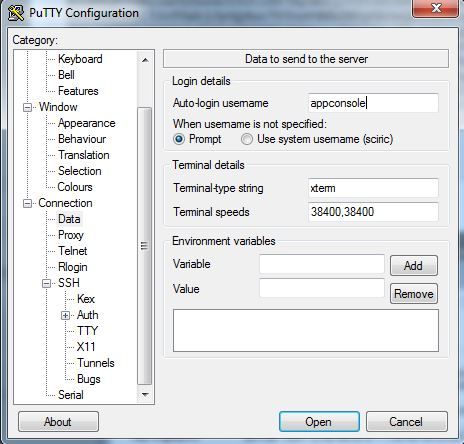Screen dimensions: 464x444
Task: Collapse the Window tree node
Action: coord(27,107)
